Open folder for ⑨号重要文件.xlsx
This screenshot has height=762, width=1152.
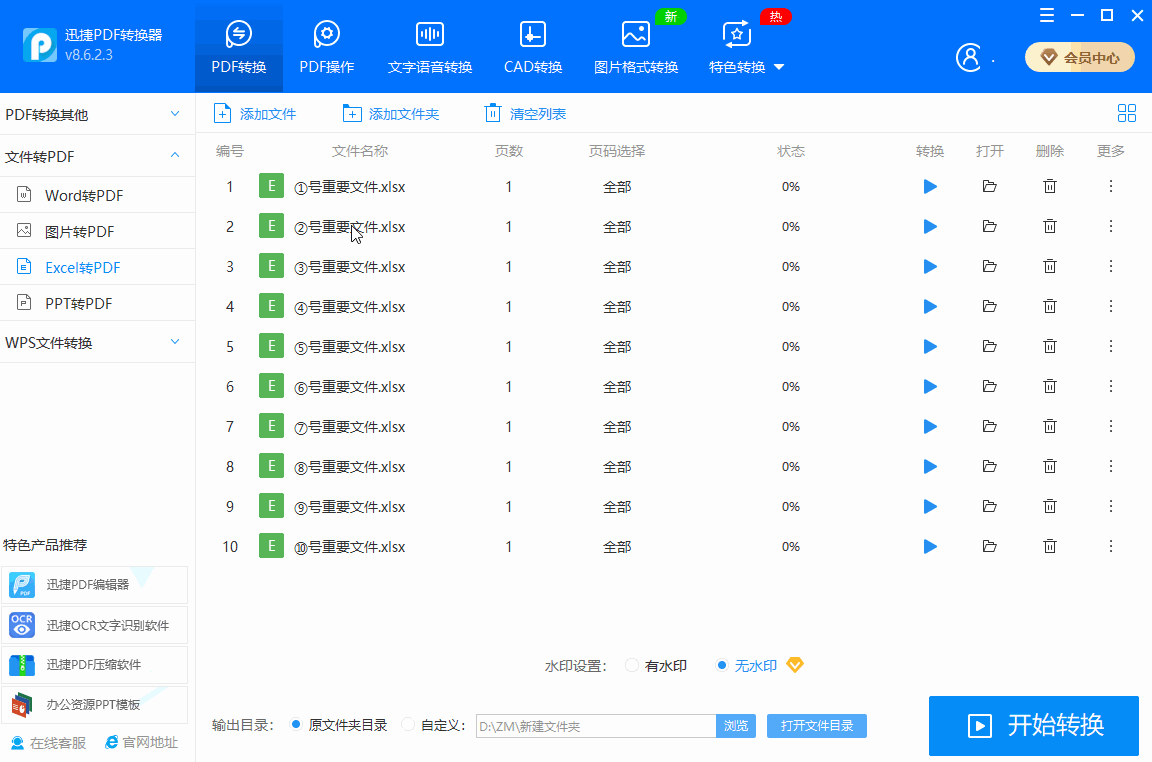click(990, 506)
